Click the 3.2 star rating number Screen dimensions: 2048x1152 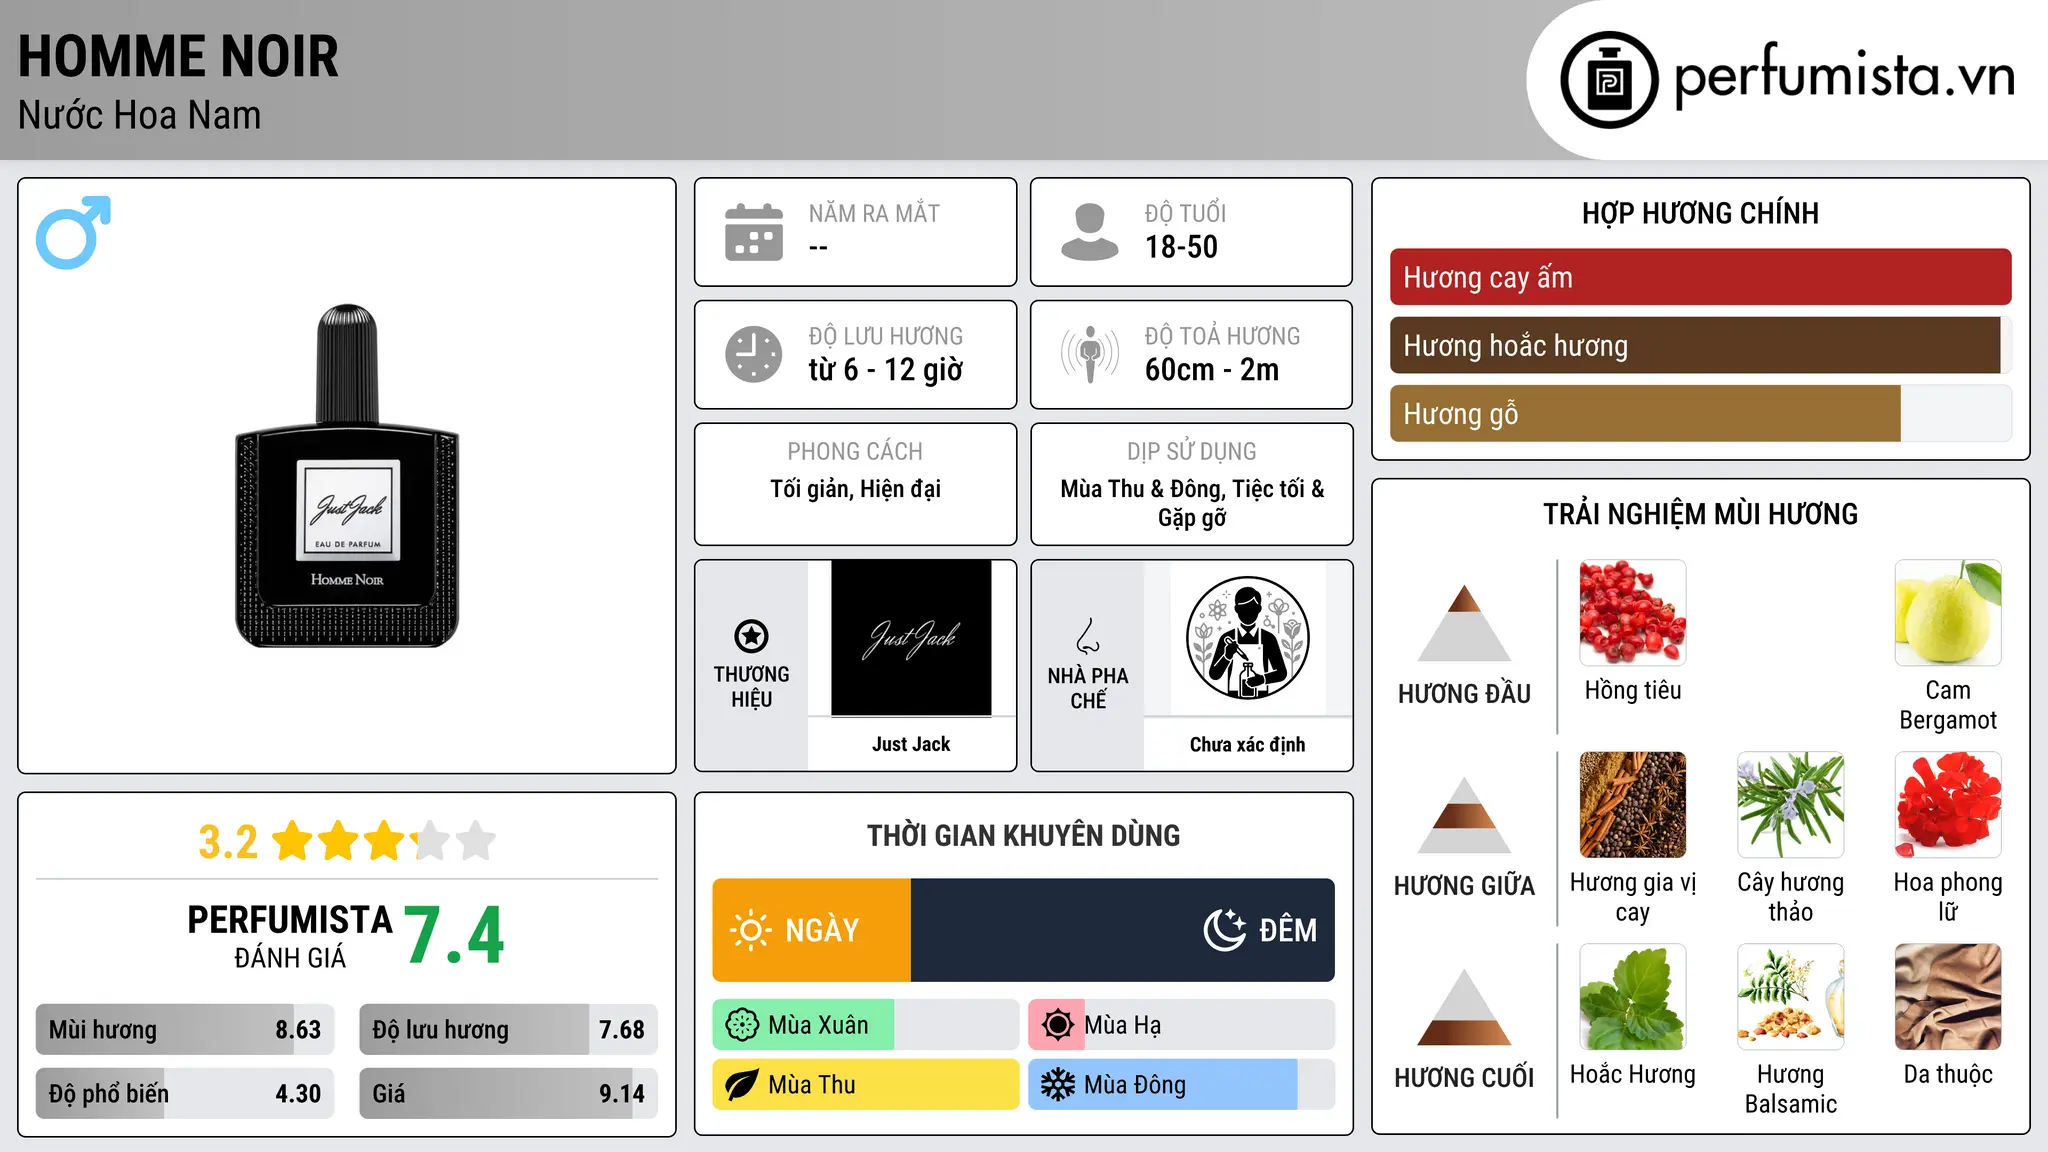[228, 842]
